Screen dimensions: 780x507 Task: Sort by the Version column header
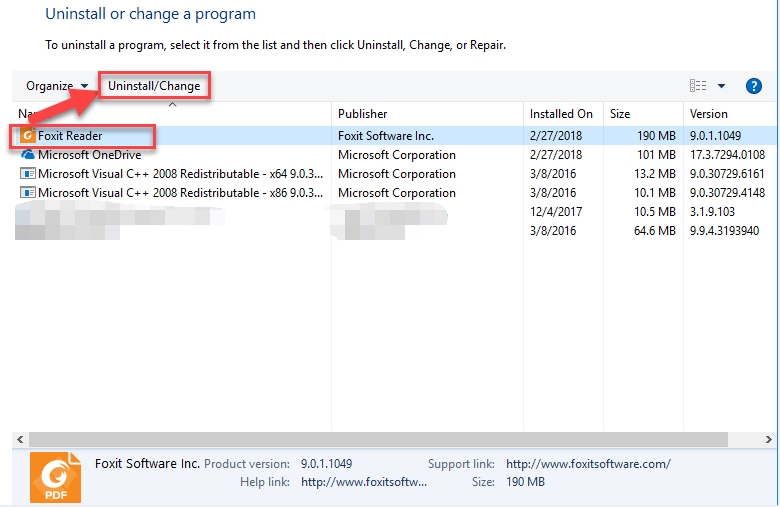tap(708, 114)
